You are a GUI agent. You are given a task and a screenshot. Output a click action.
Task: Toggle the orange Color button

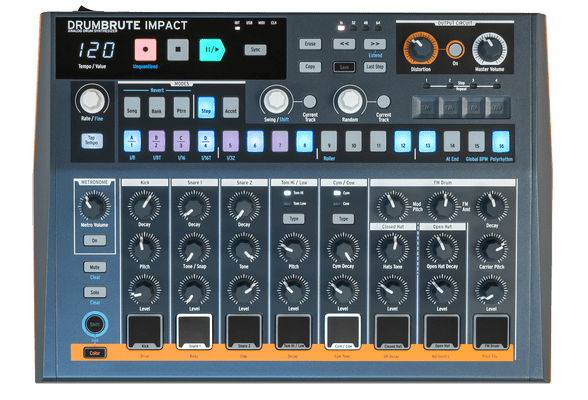pos(95,353)
